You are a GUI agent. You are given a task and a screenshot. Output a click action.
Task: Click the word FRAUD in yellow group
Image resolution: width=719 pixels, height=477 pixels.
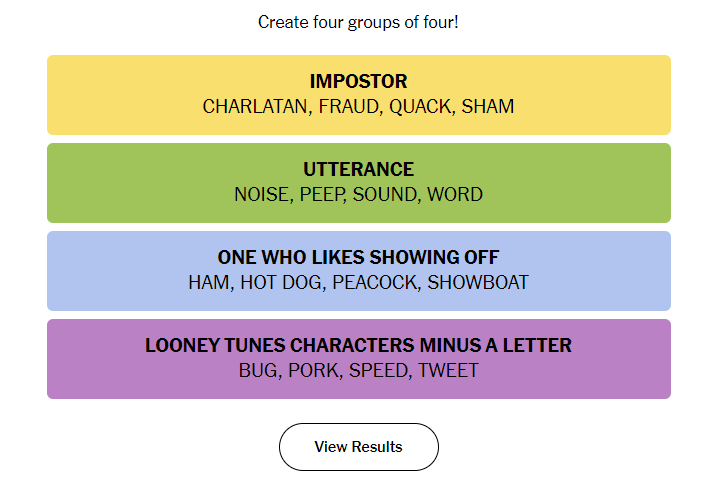tap(348, 106)
